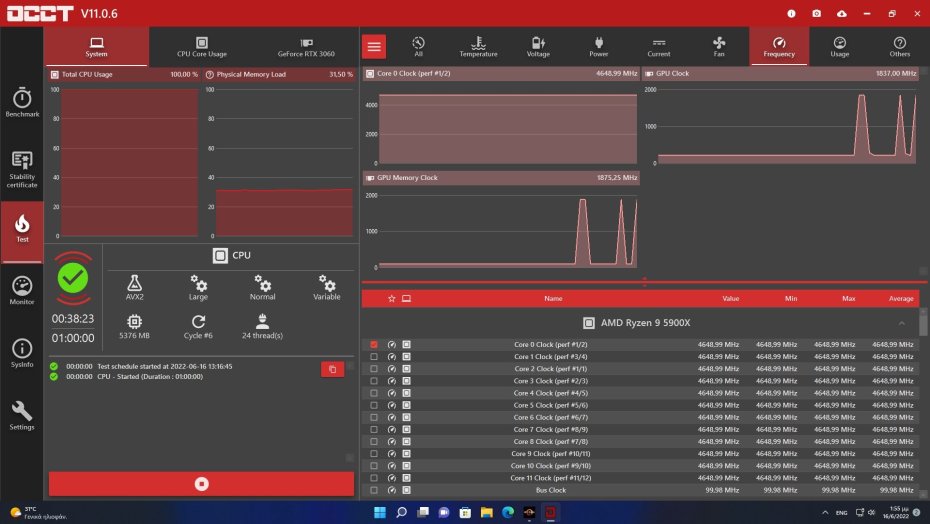Open SysInfo from the sidebar
This screenshot has width=930, height=524.
[x=22, y=353]
